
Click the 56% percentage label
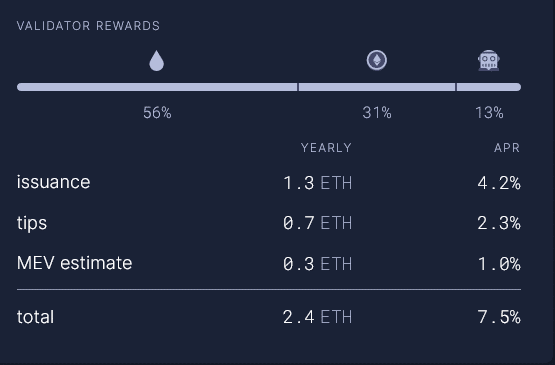(x=157, y=113)
